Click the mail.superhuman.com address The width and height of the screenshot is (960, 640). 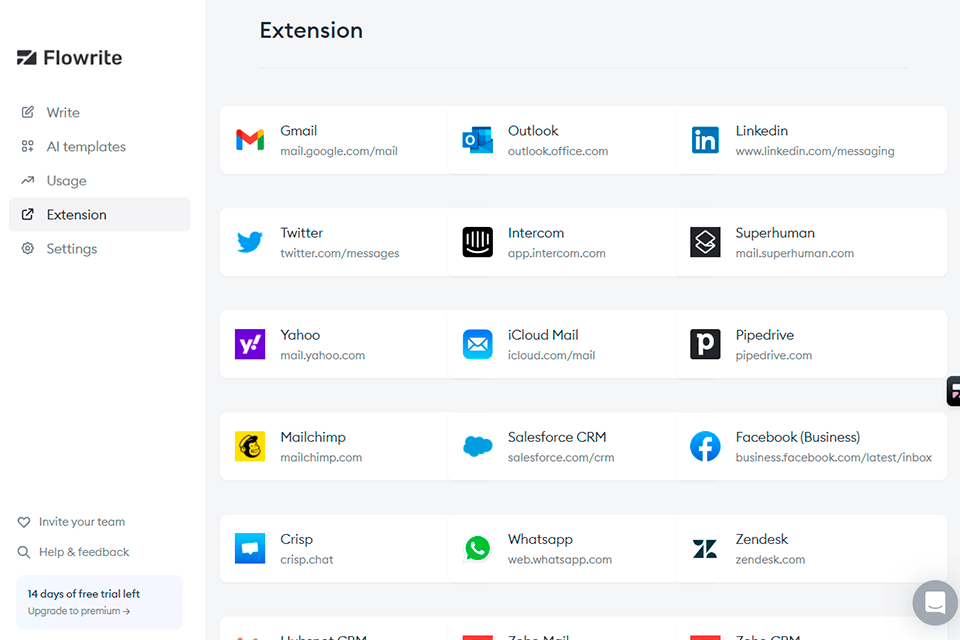tap(795, 254)
